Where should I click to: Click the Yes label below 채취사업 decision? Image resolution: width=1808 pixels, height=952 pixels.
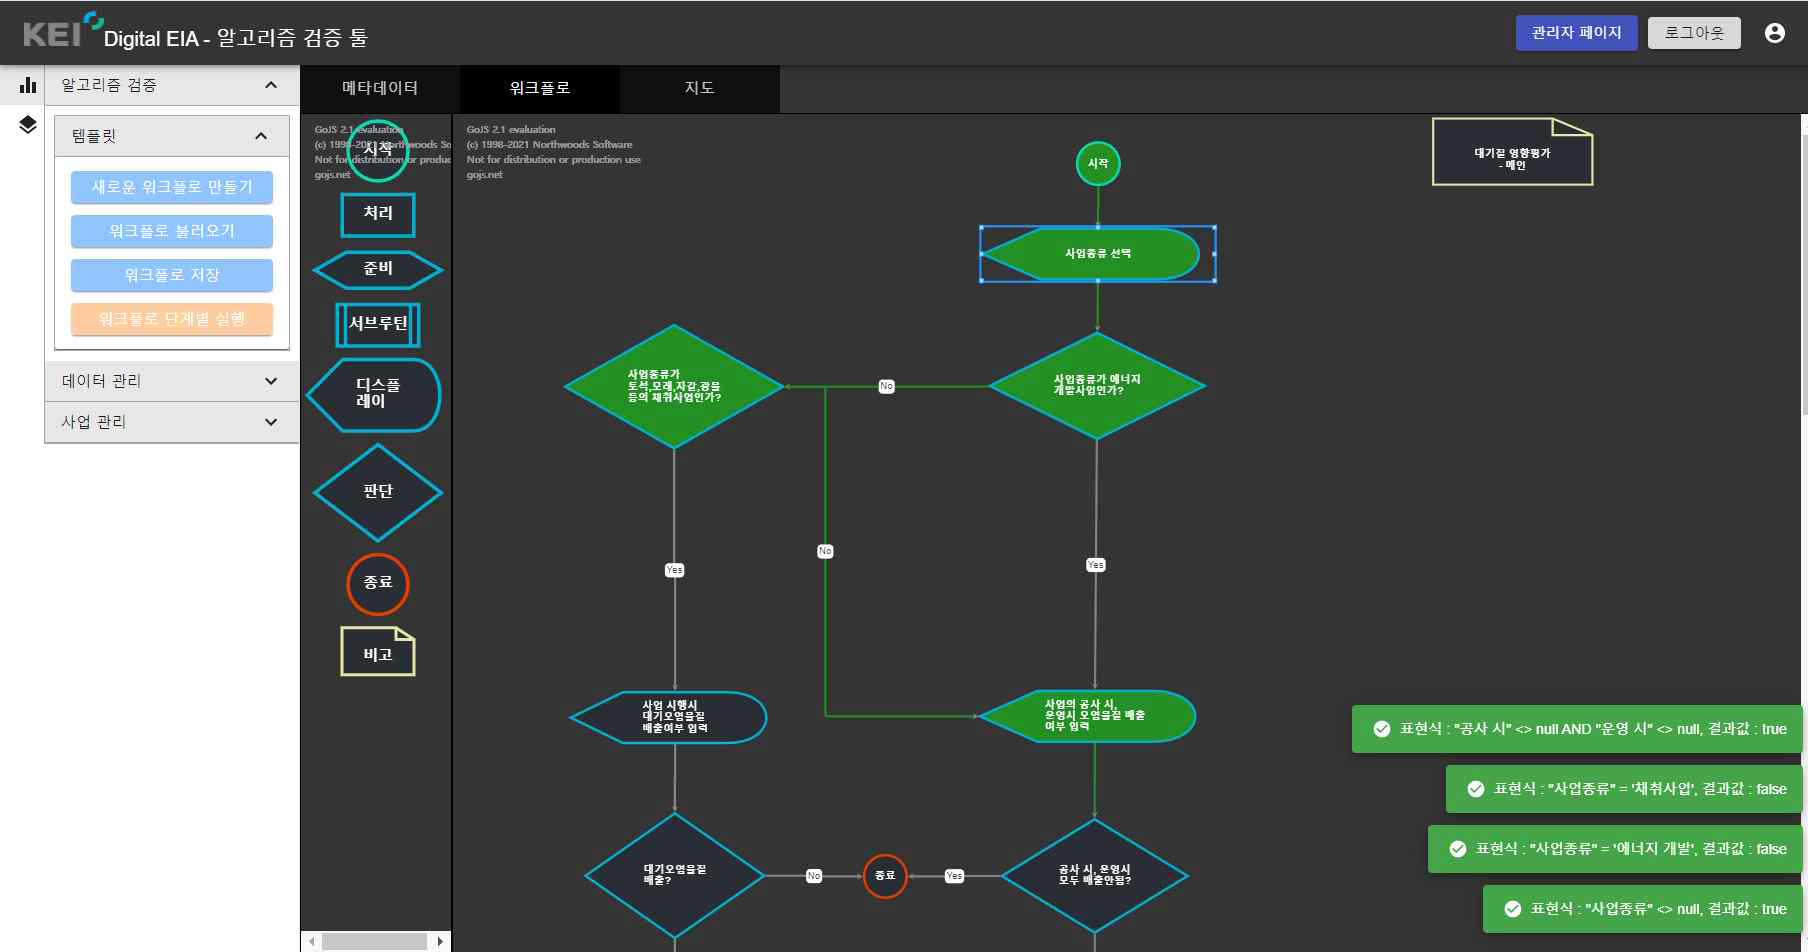[675, 570]
